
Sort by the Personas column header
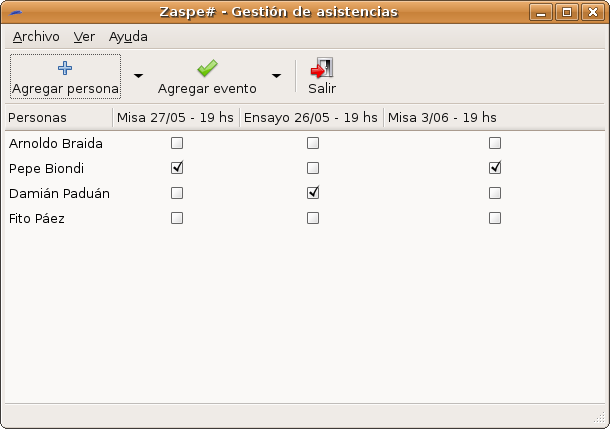point(56,118)
